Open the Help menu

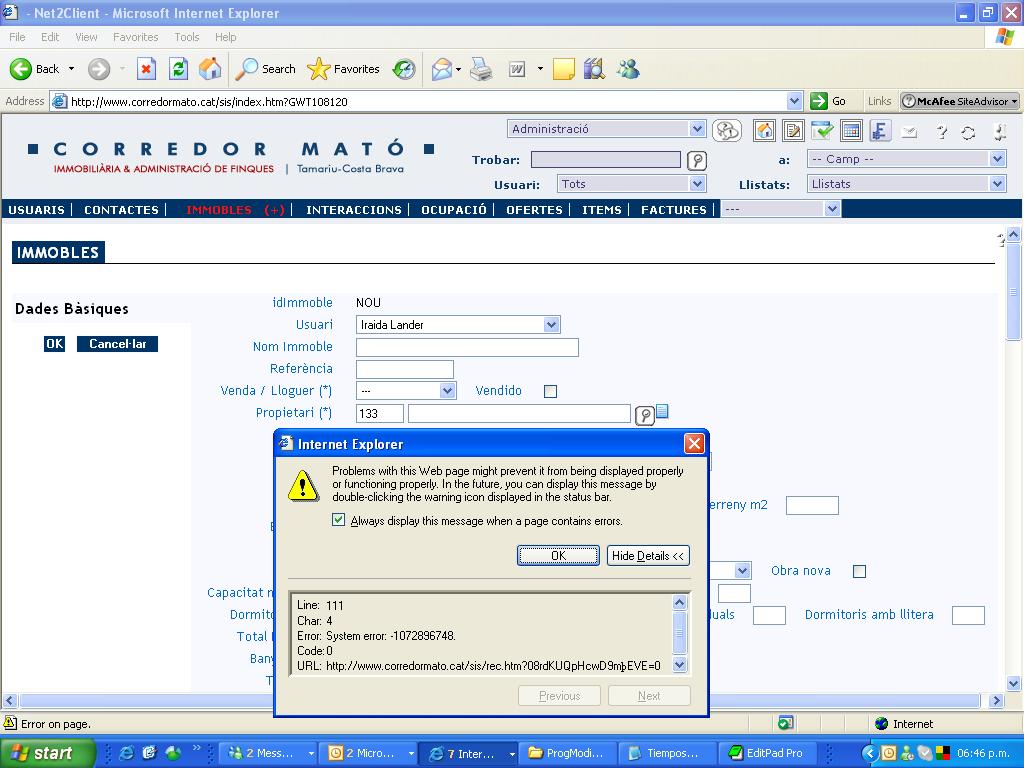click(x=225, y=37)
